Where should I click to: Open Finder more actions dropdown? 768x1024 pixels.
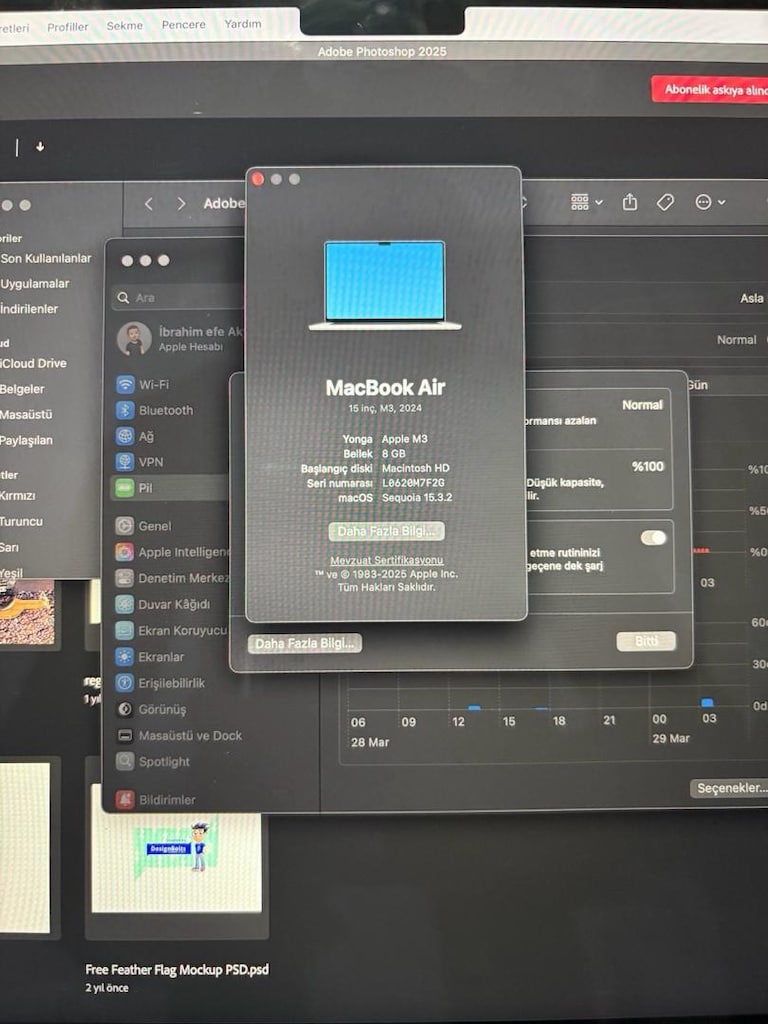pos(710,202)
